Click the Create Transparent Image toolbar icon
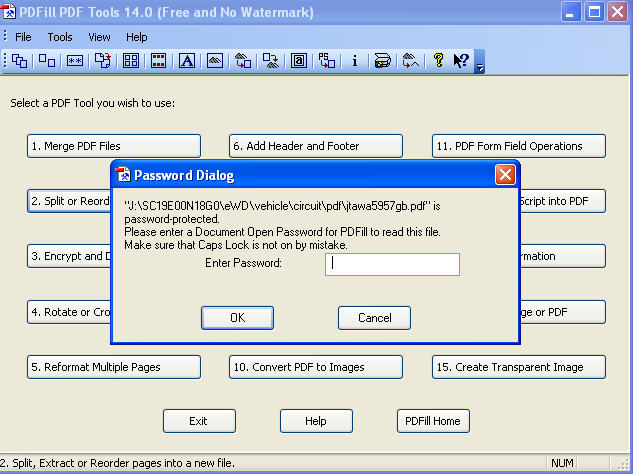This screenshot has width=633, height=474. (411, 61)
